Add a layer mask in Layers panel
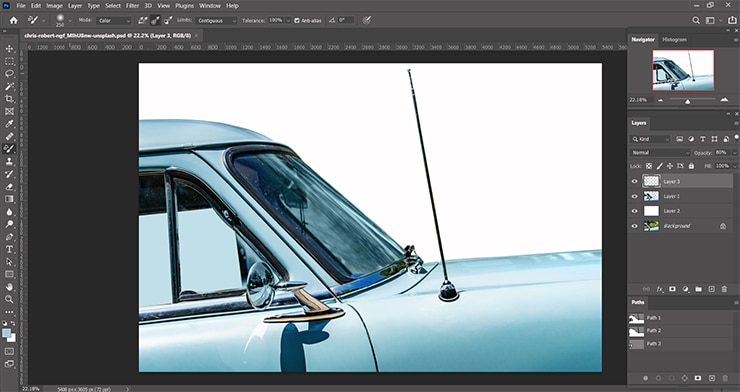This screenshot has height=392, width=740. tap(673, 289)
